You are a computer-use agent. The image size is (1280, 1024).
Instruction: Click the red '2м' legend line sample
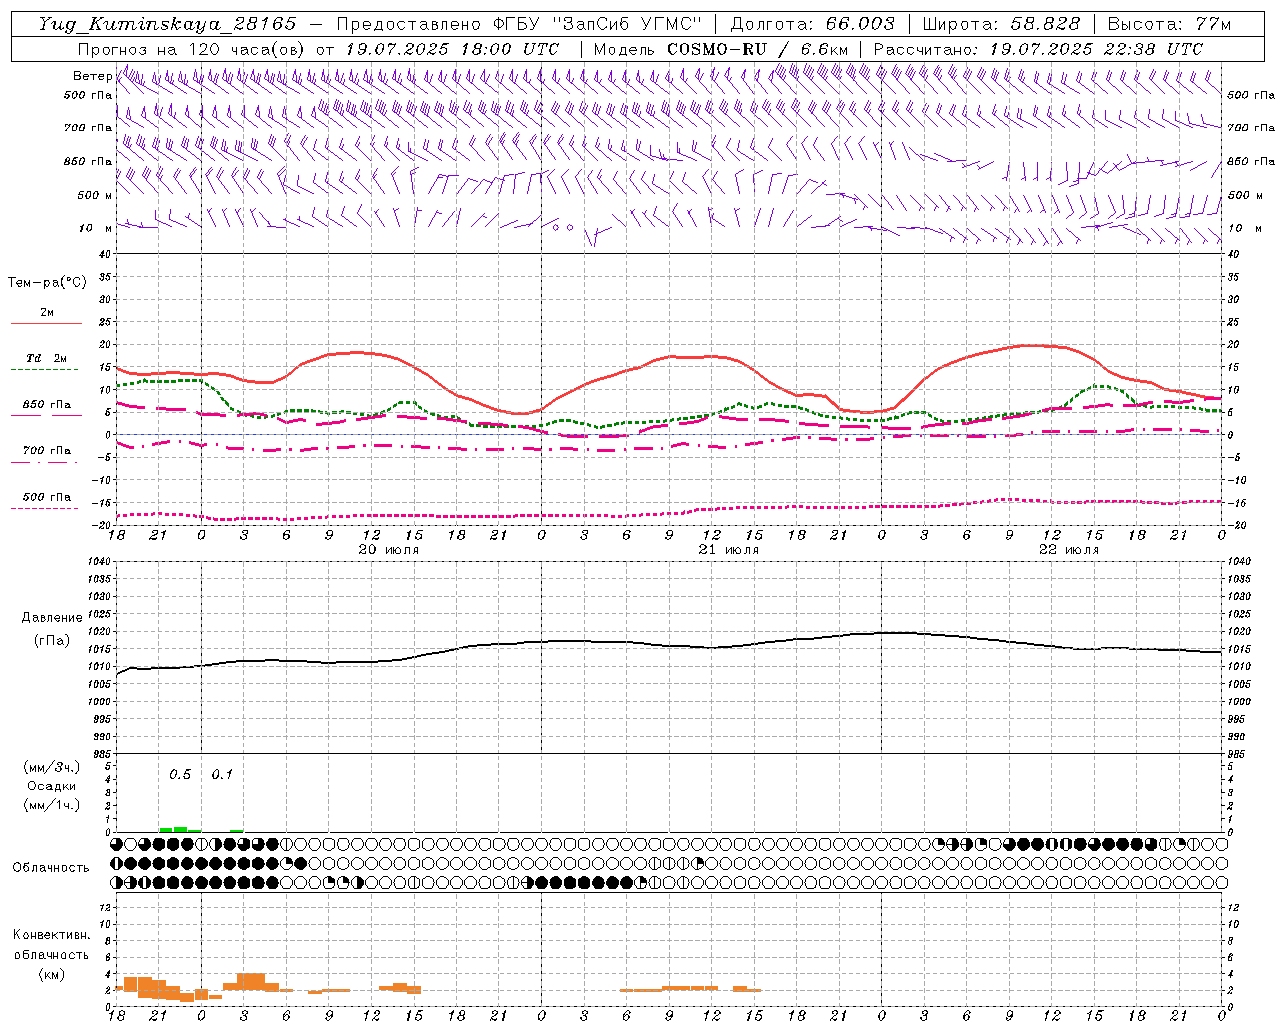tap(46, 323)
